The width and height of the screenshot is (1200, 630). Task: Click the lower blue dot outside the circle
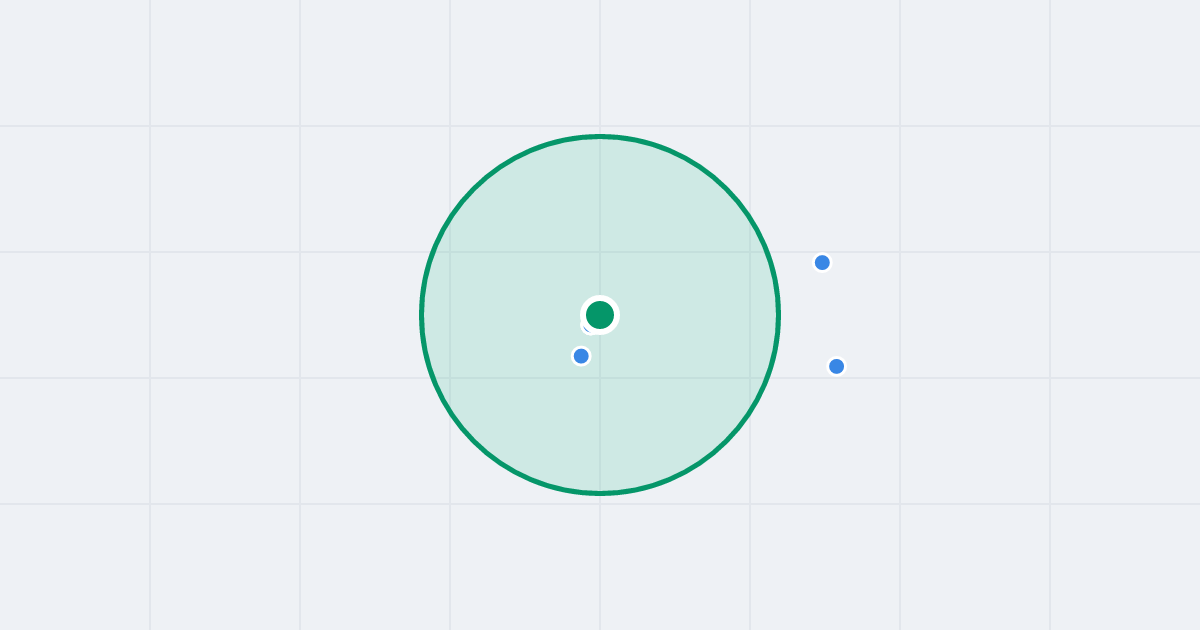pyautogui.click(x=837, y=366)
